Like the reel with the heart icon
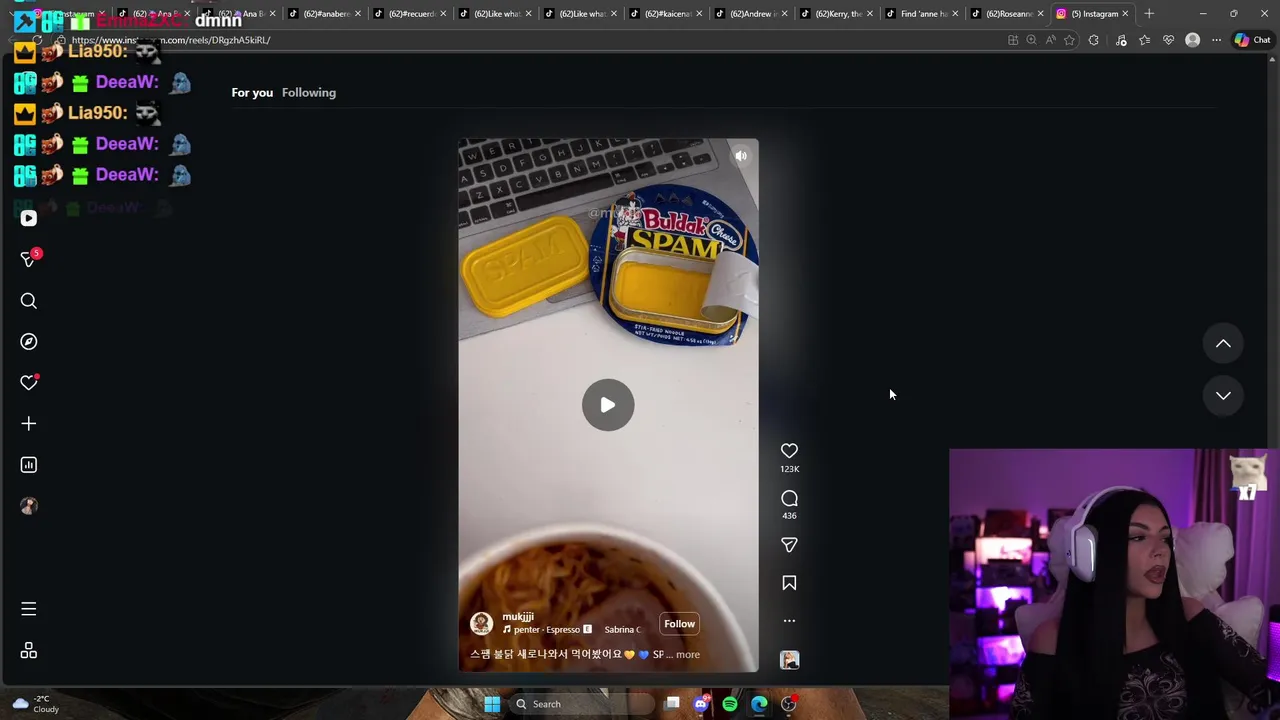This screenshot has width=1280, height=720. click(x=789, y=451)
